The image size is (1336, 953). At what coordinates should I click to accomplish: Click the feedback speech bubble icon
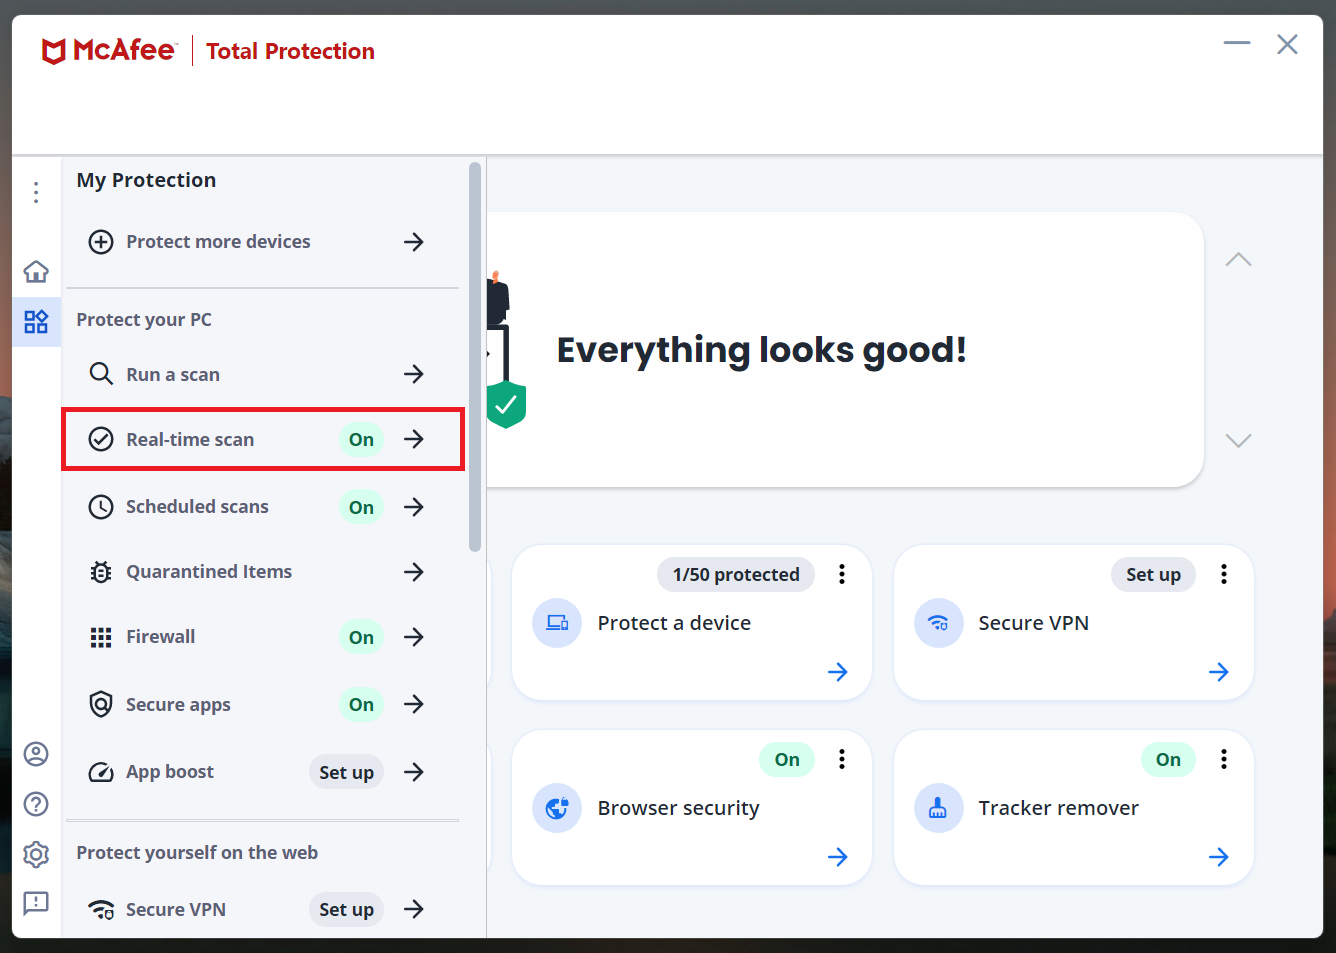coord(36,904)
